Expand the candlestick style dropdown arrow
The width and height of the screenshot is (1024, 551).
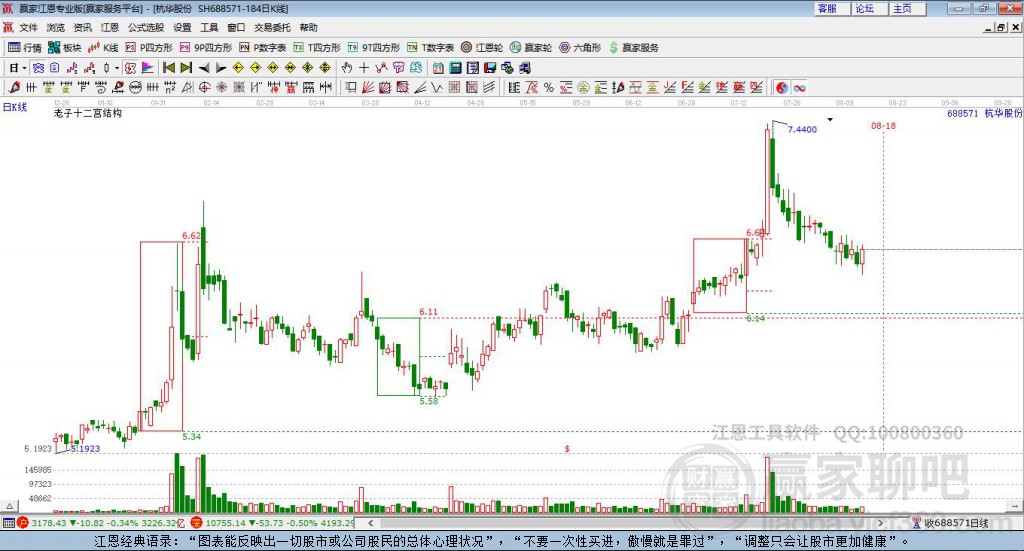click(117, 68)
